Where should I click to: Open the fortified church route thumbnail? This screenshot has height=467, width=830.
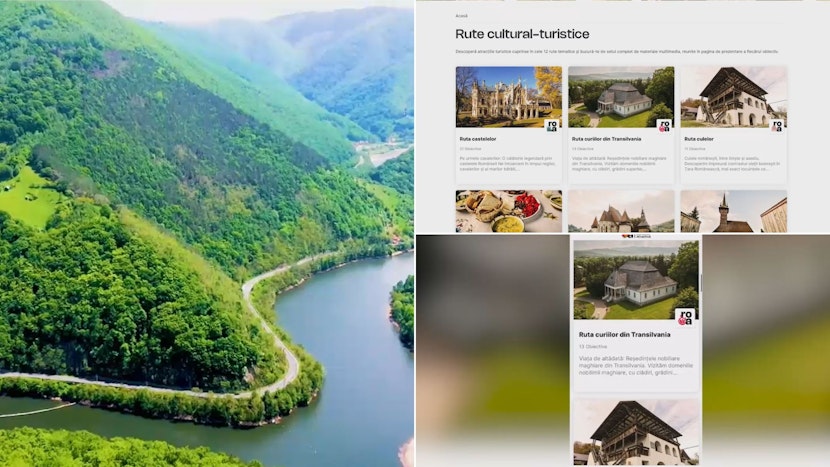point(621,211)
